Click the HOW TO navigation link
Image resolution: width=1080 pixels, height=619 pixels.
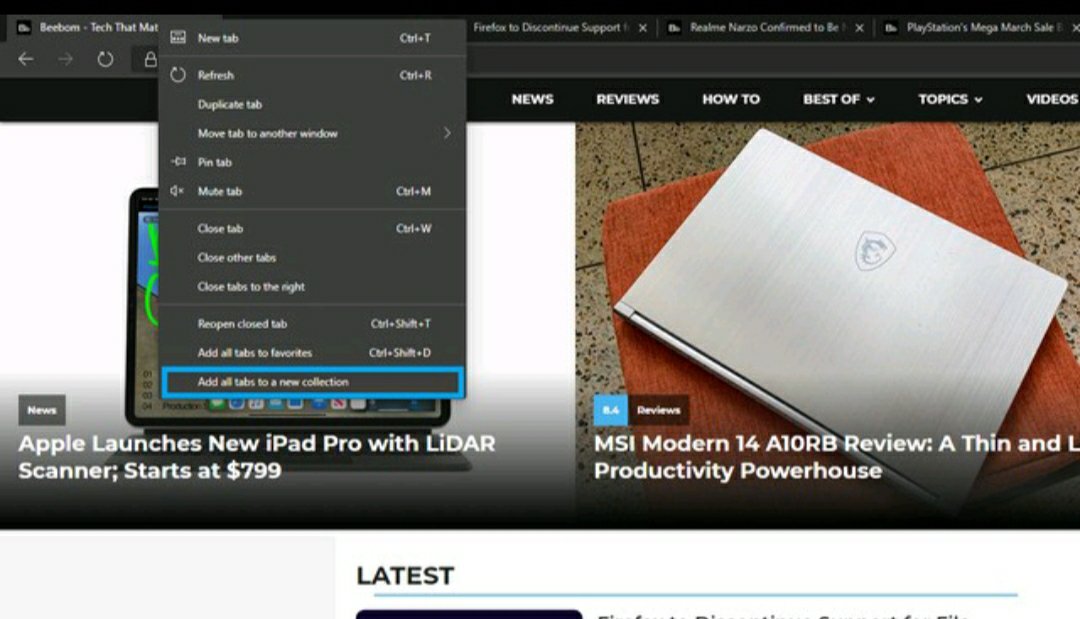730,99
